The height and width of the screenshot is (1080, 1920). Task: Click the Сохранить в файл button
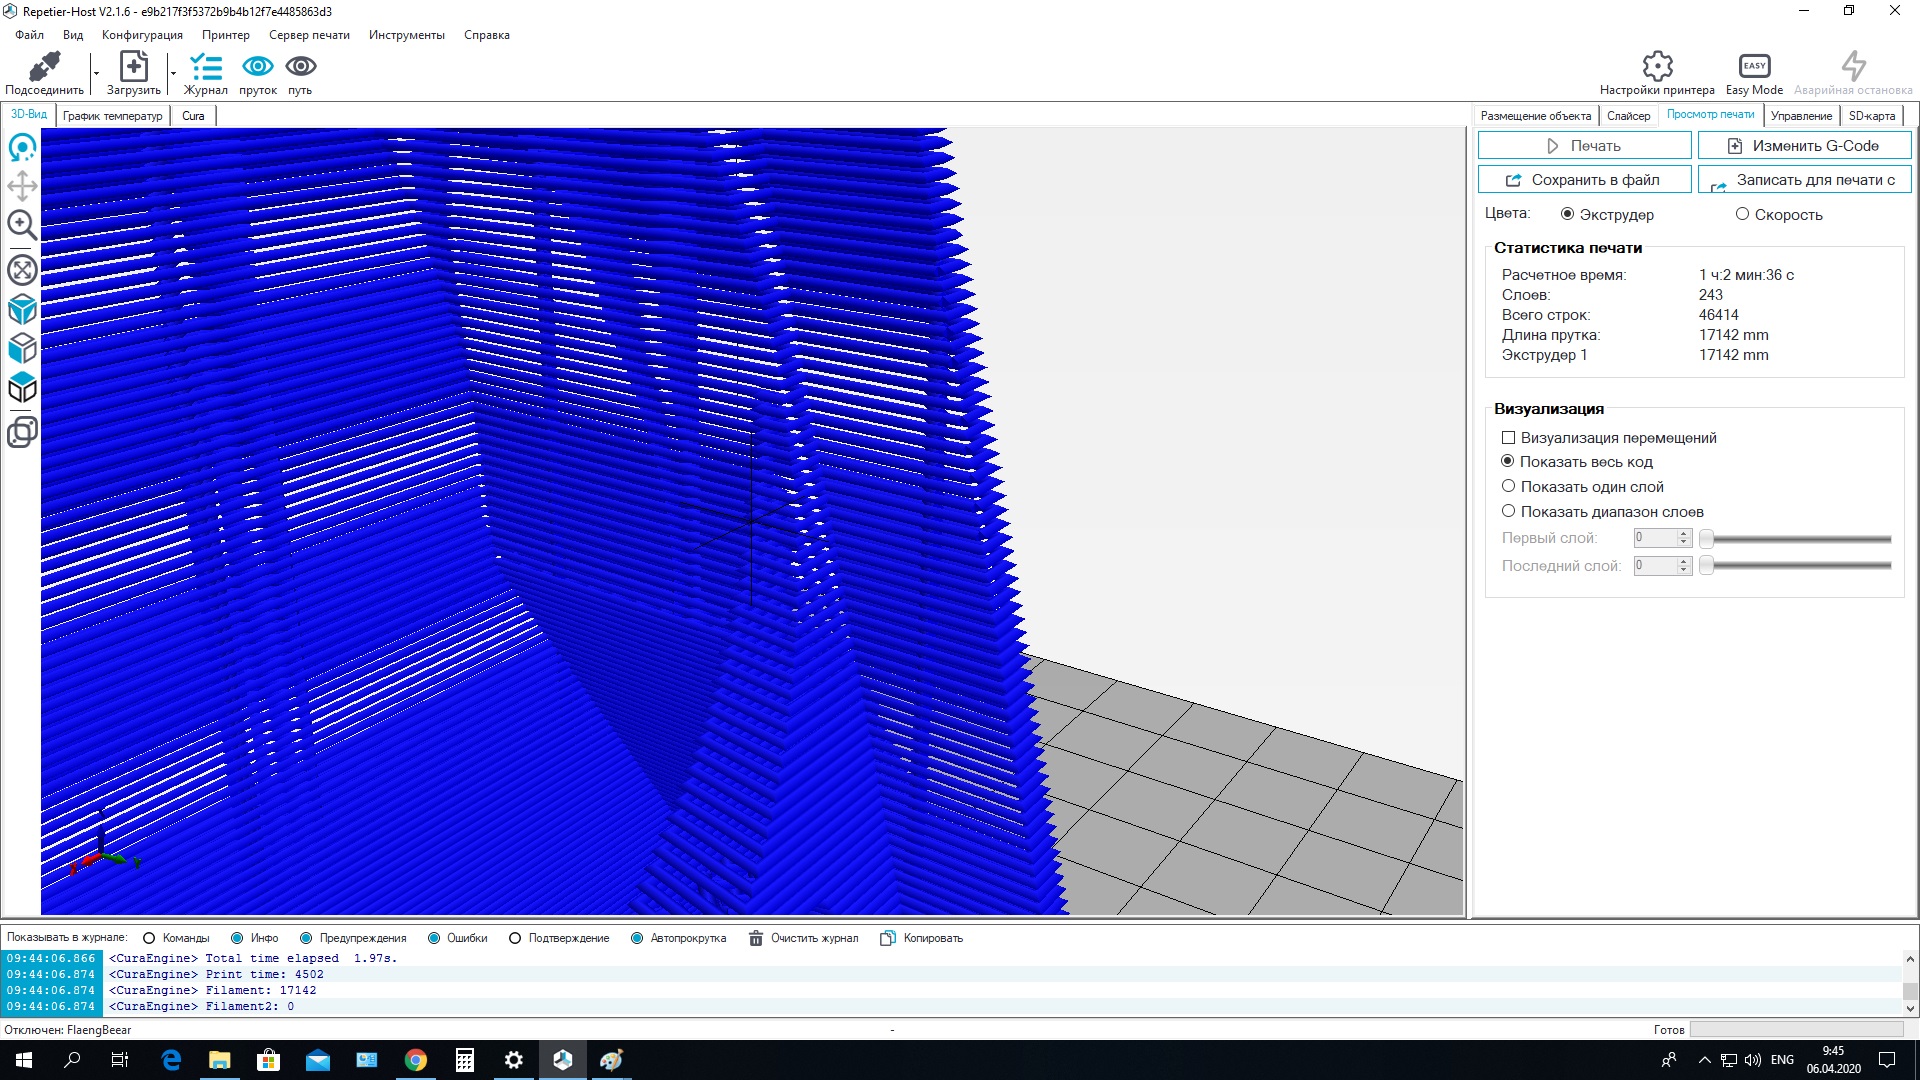(x=1584, y=180)
